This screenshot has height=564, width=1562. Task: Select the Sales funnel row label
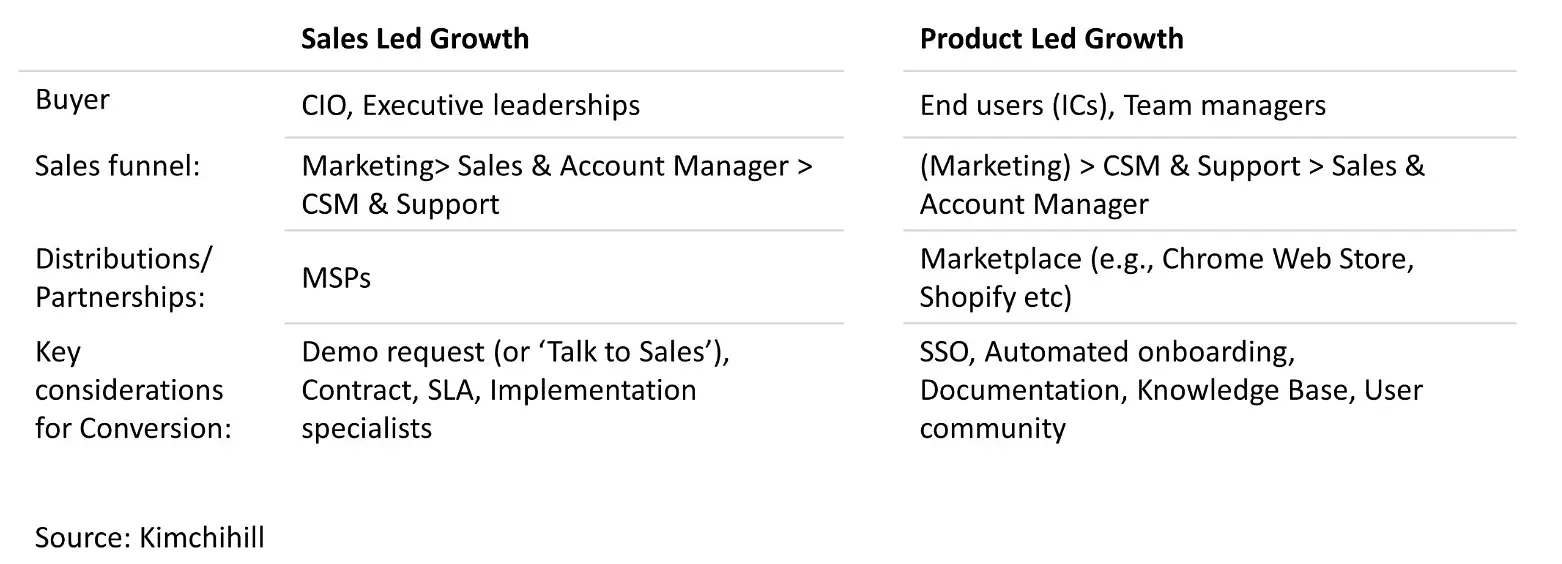click(x=118, y=166)
